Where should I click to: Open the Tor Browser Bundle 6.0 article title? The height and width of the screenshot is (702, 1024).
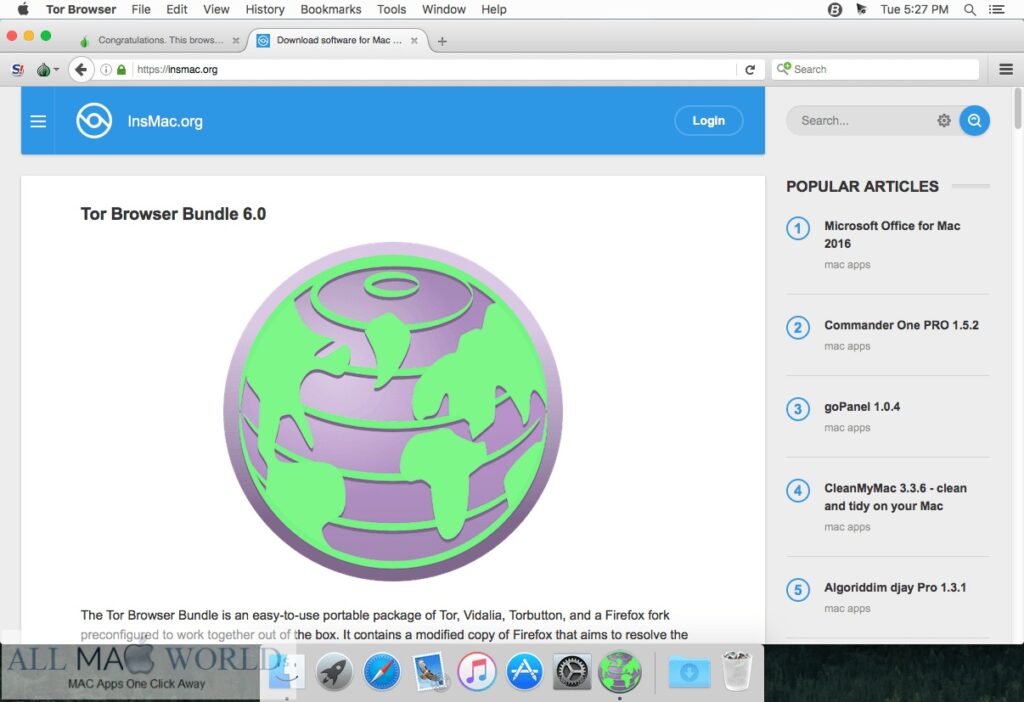pos(173,214)
